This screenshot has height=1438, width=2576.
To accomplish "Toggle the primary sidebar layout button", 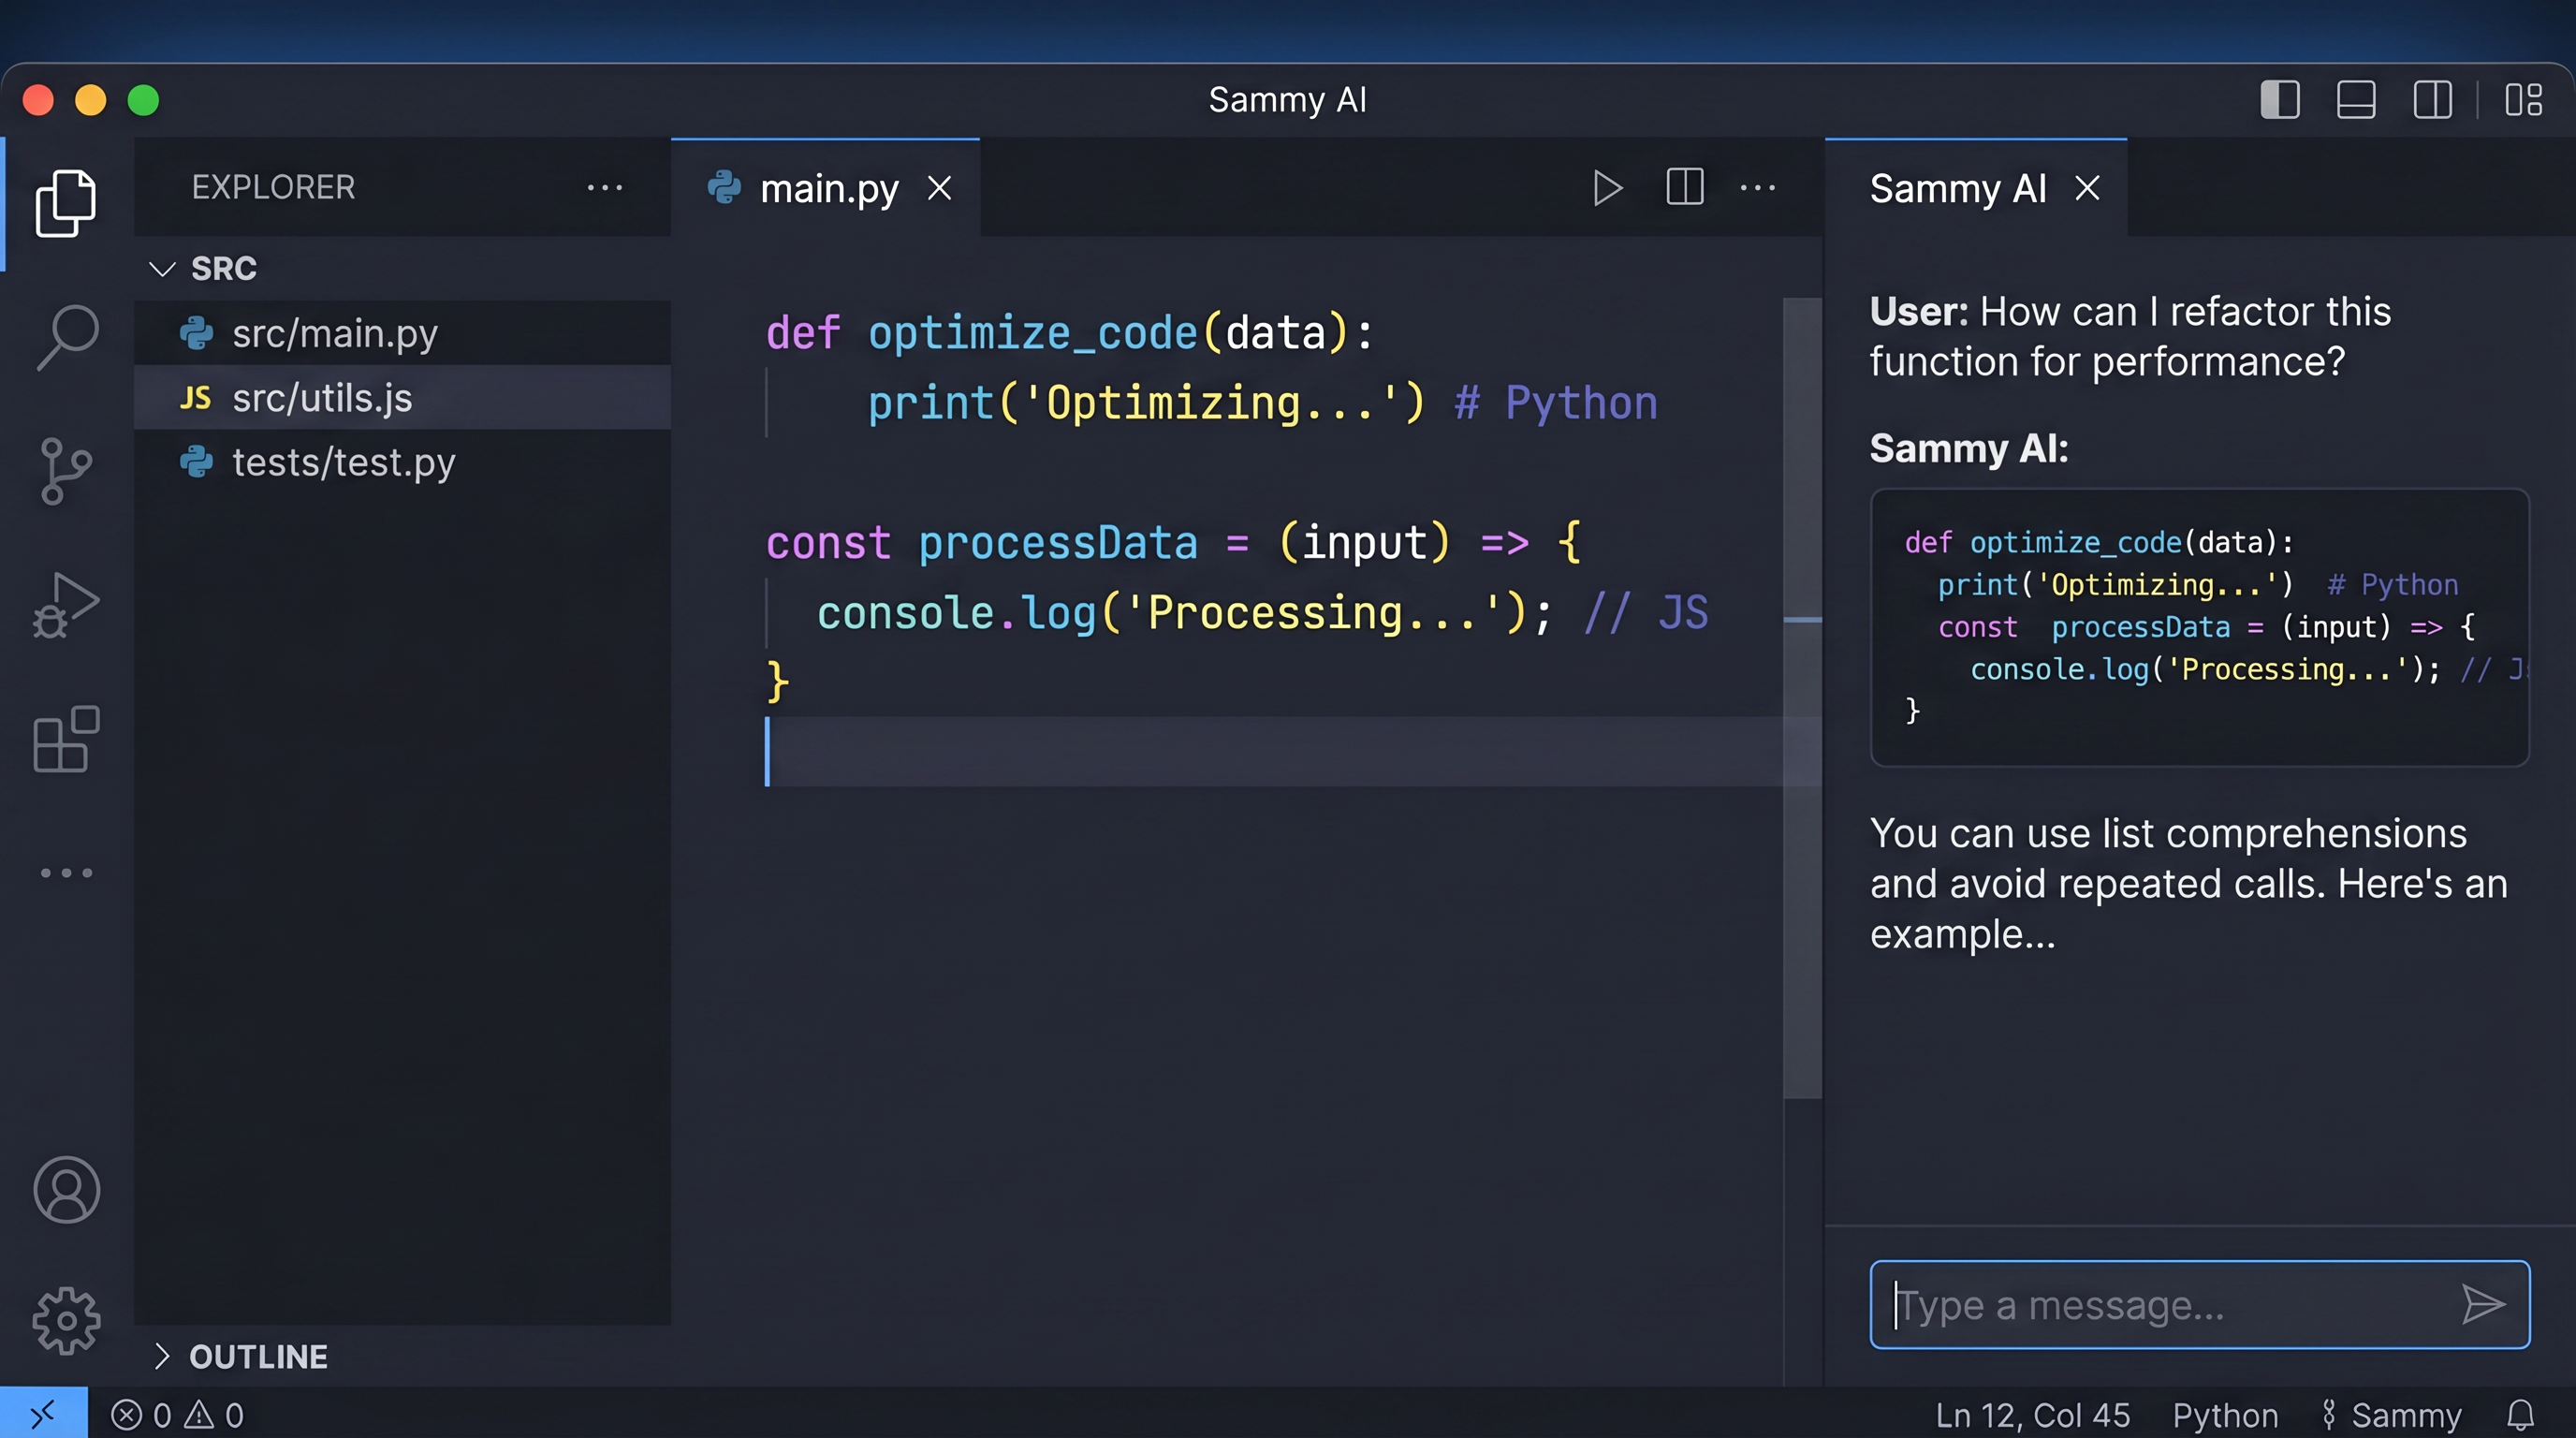I will click(x=2280, y=99).
